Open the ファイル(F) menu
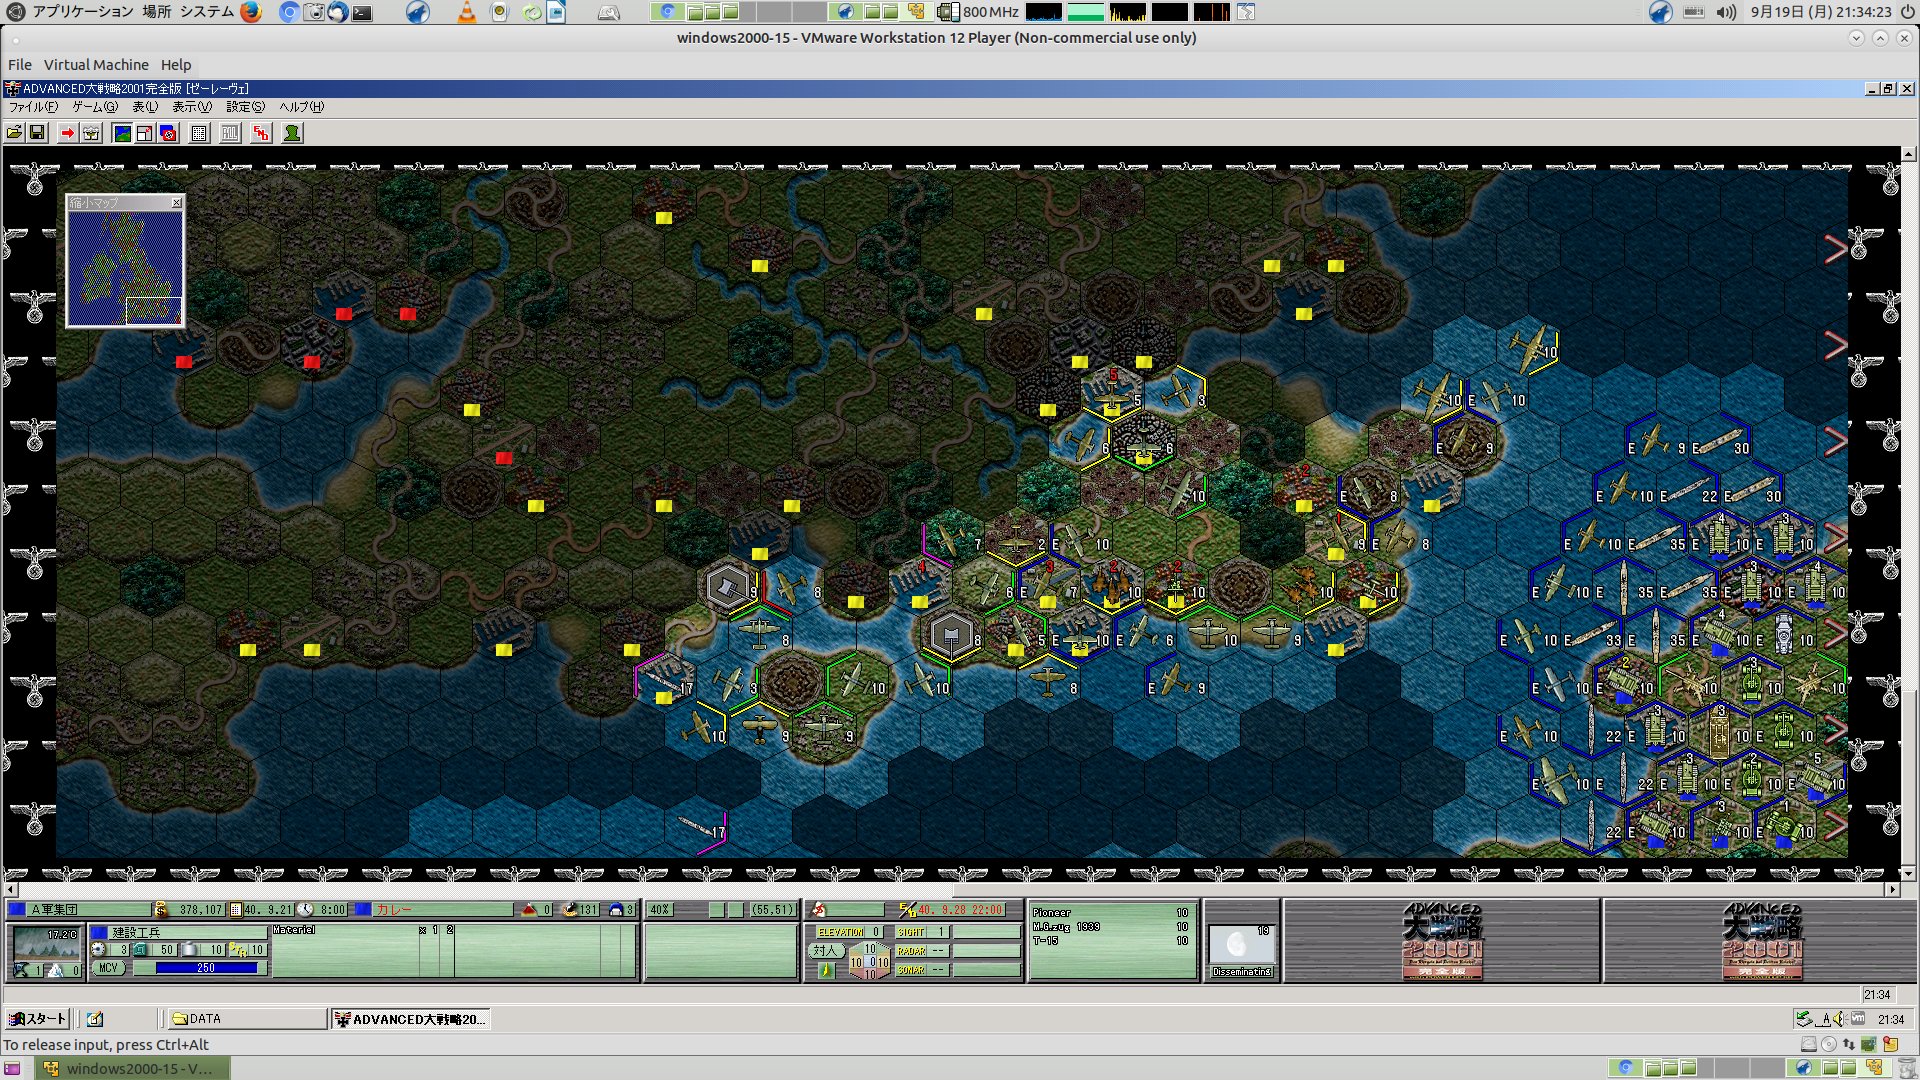This screenshot has height=1080, width=1920. click(33, 107)
